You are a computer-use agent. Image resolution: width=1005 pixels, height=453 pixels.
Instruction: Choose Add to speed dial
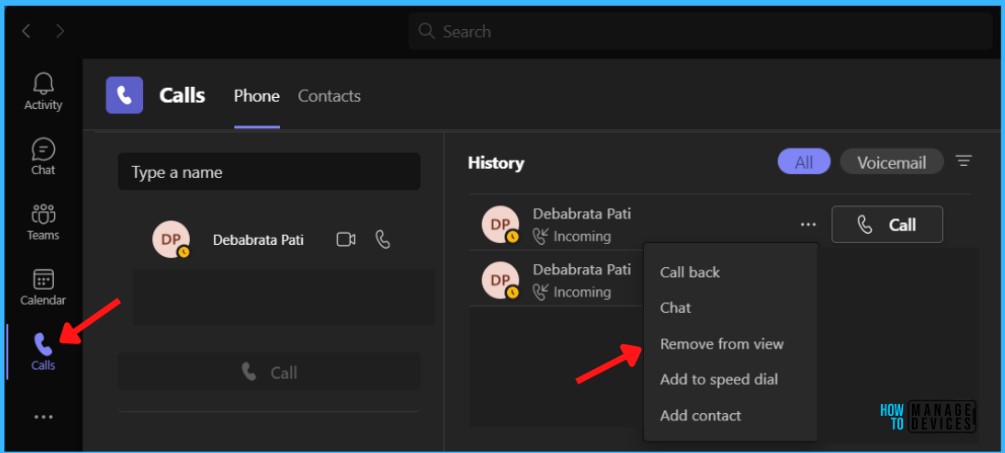[718, 379]
